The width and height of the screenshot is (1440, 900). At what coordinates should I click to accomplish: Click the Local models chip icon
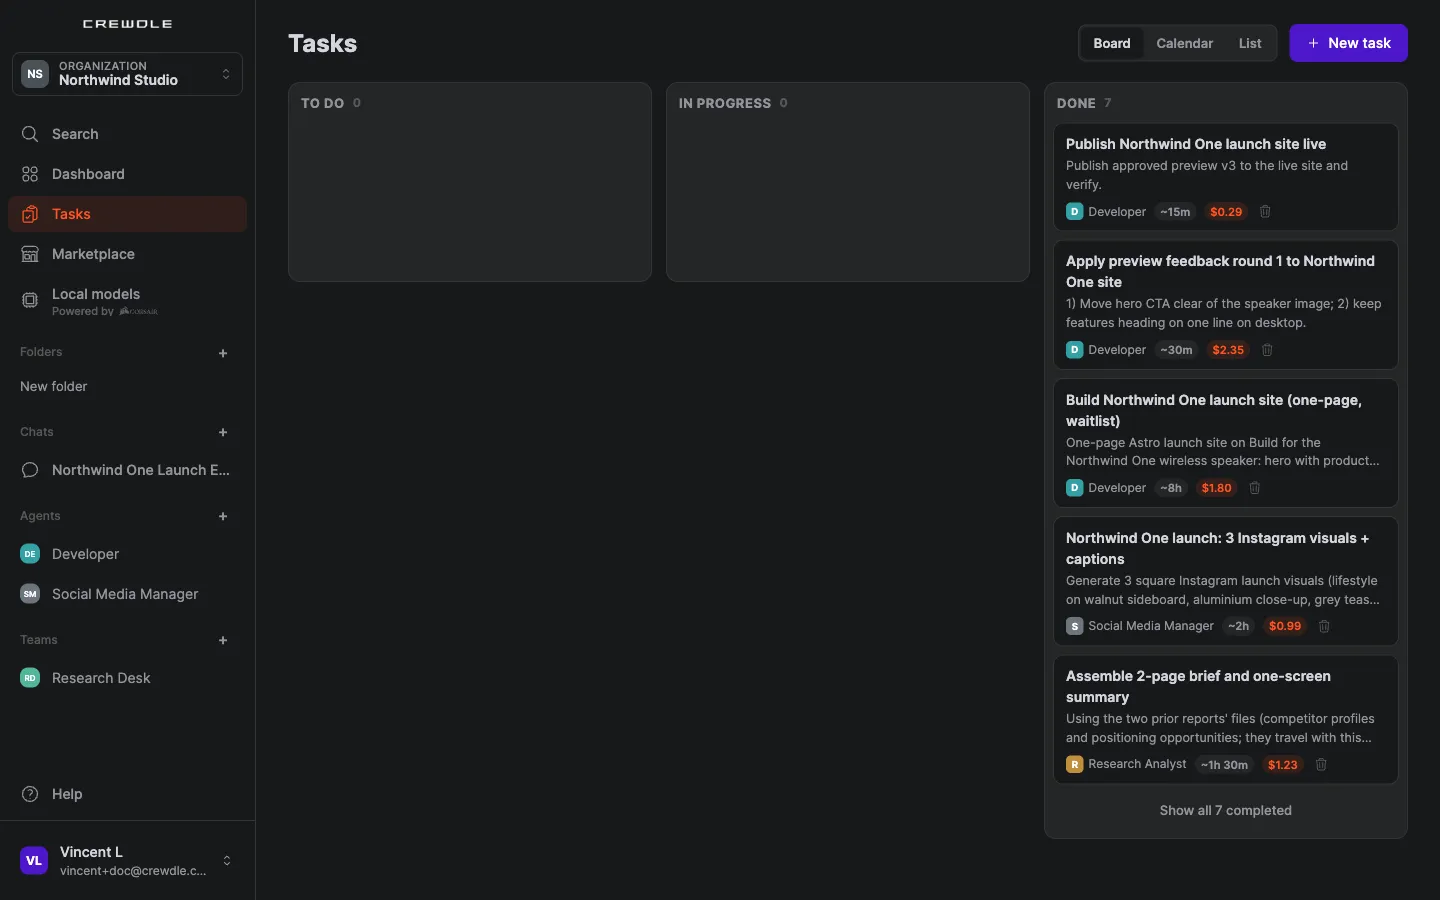tap(30, 300)
